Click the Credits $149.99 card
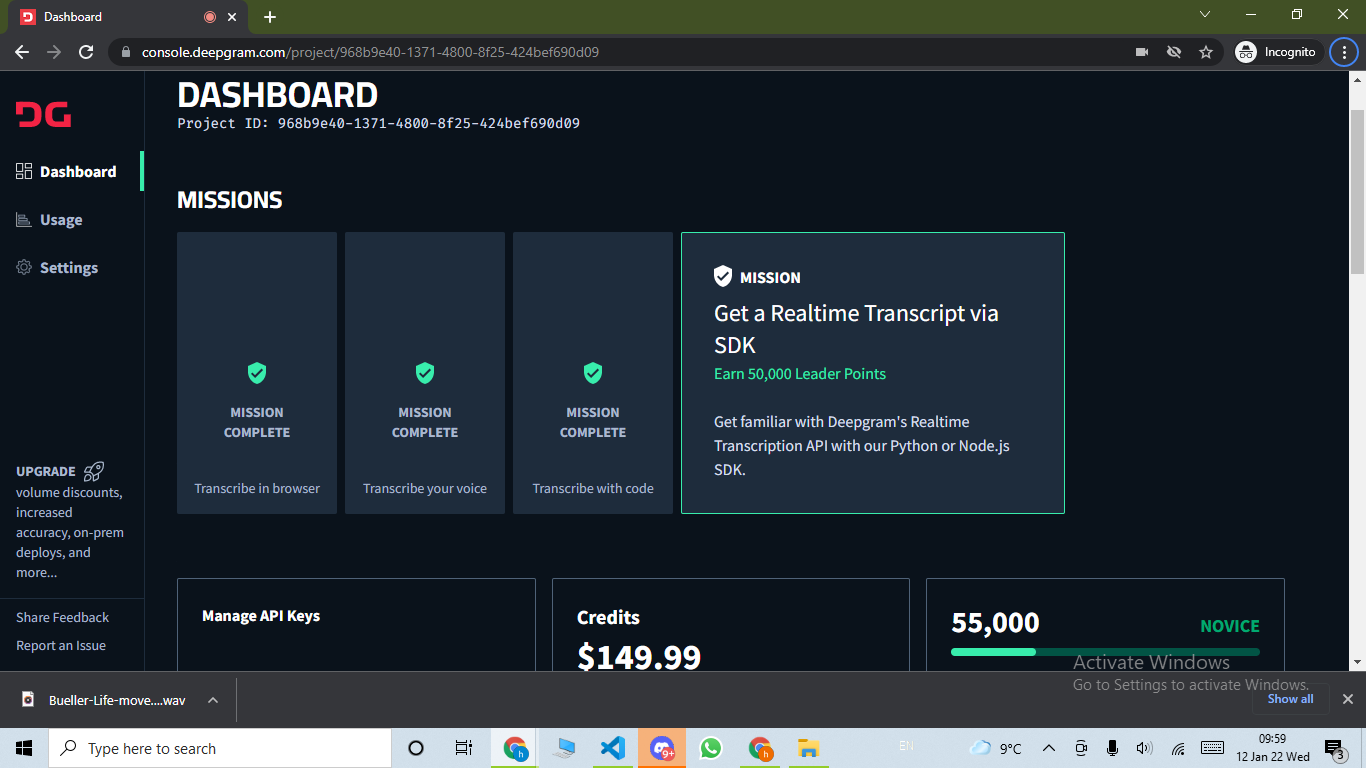Screen dimensions: 1366x768 click(x=731, y=625)
